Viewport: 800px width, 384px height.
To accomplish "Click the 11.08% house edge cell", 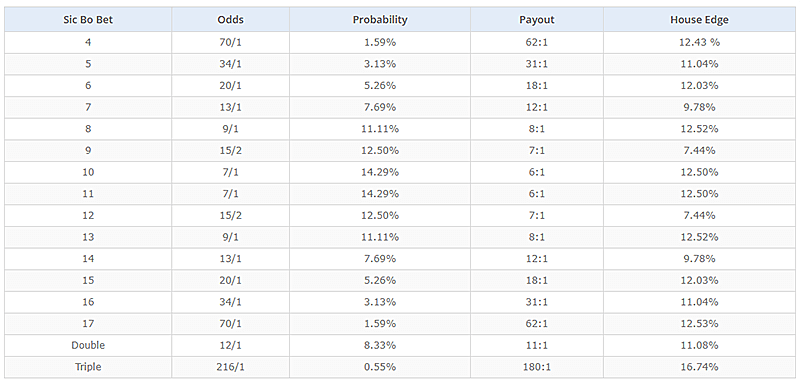I will (699, 345).
